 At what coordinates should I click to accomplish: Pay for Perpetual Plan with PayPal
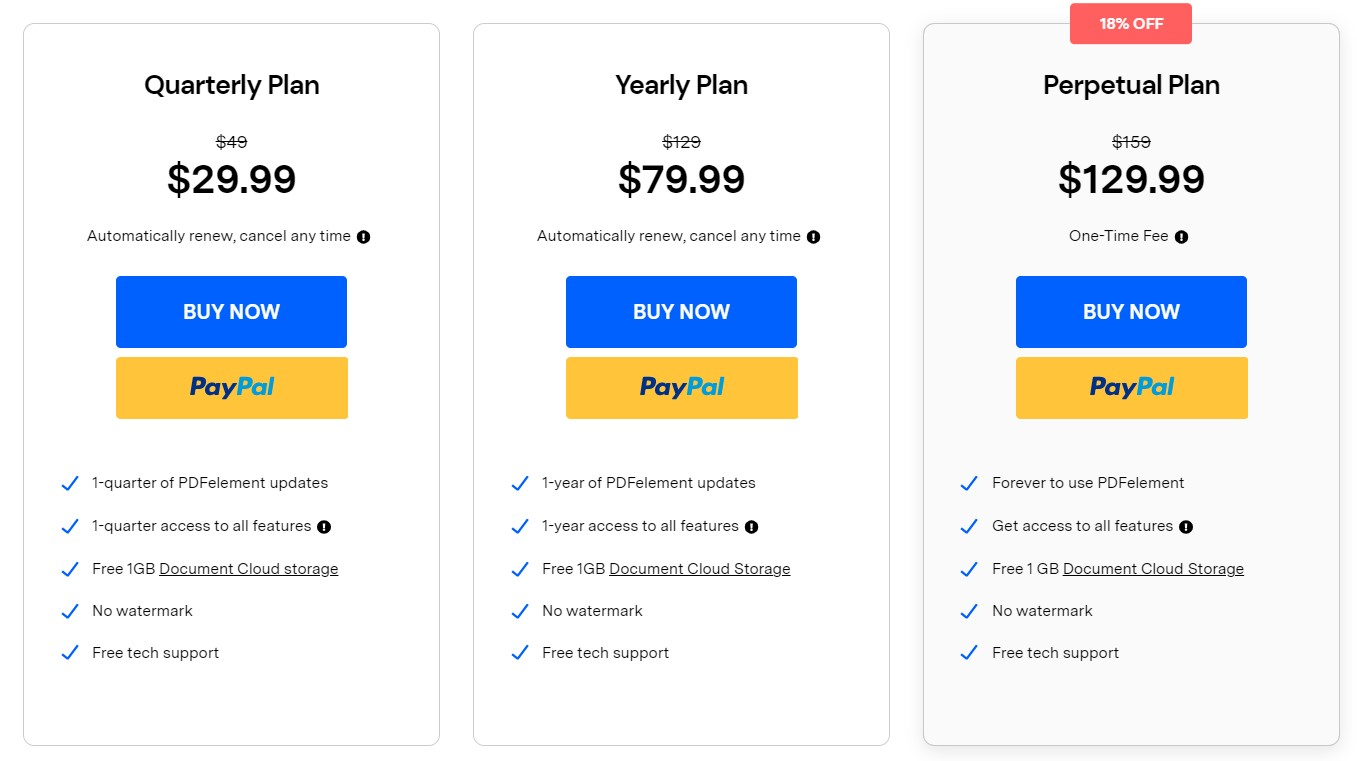click(1132, 388)
